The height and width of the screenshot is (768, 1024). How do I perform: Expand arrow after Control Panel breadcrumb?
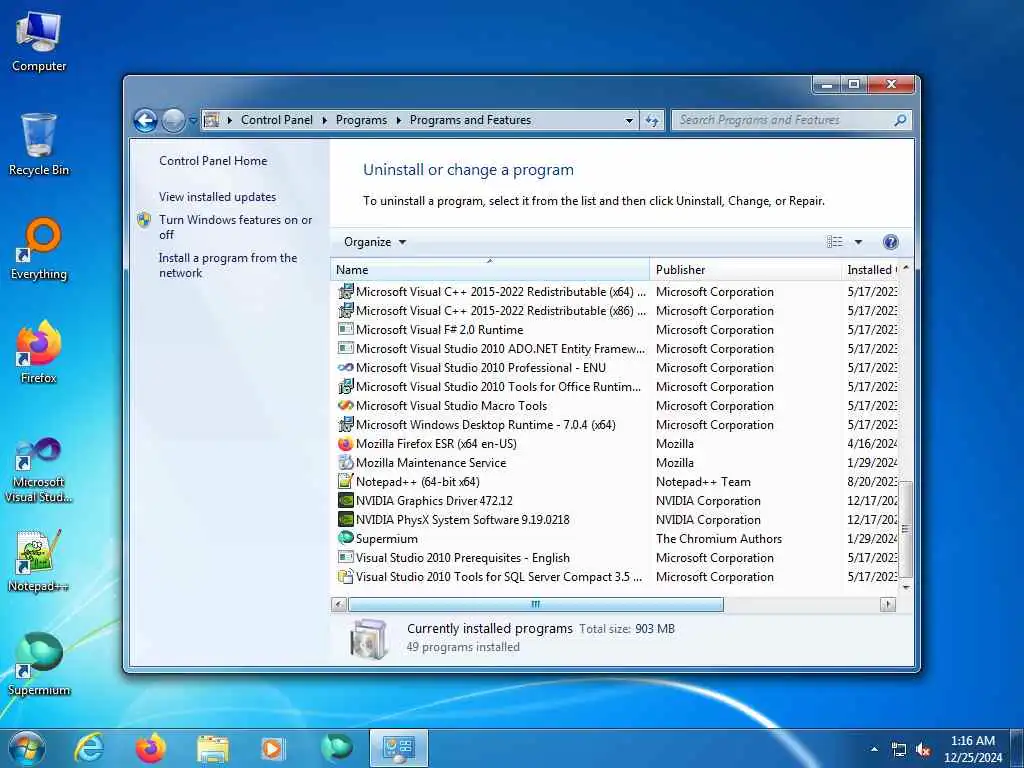(325, 120)
